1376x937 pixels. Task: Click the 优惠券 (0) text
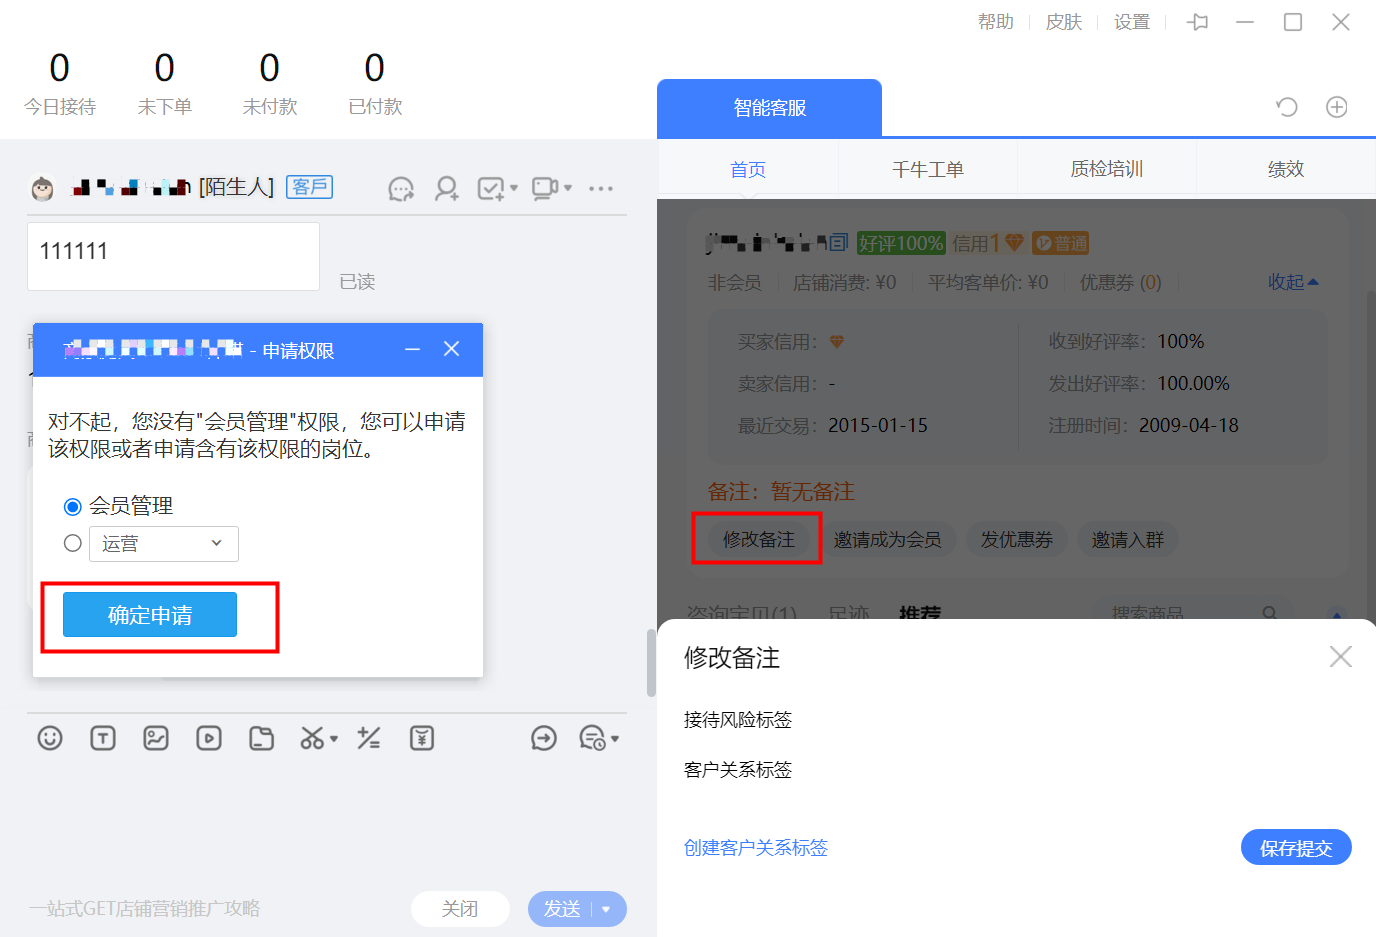(1121, 283)
